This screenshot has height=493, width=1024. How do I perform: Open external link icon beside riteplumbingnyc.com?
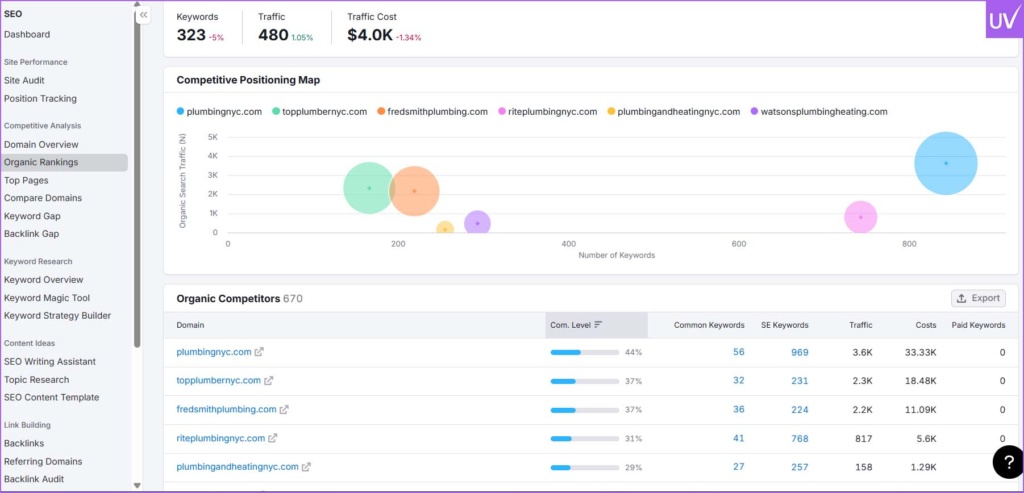[x=273, y=438]
